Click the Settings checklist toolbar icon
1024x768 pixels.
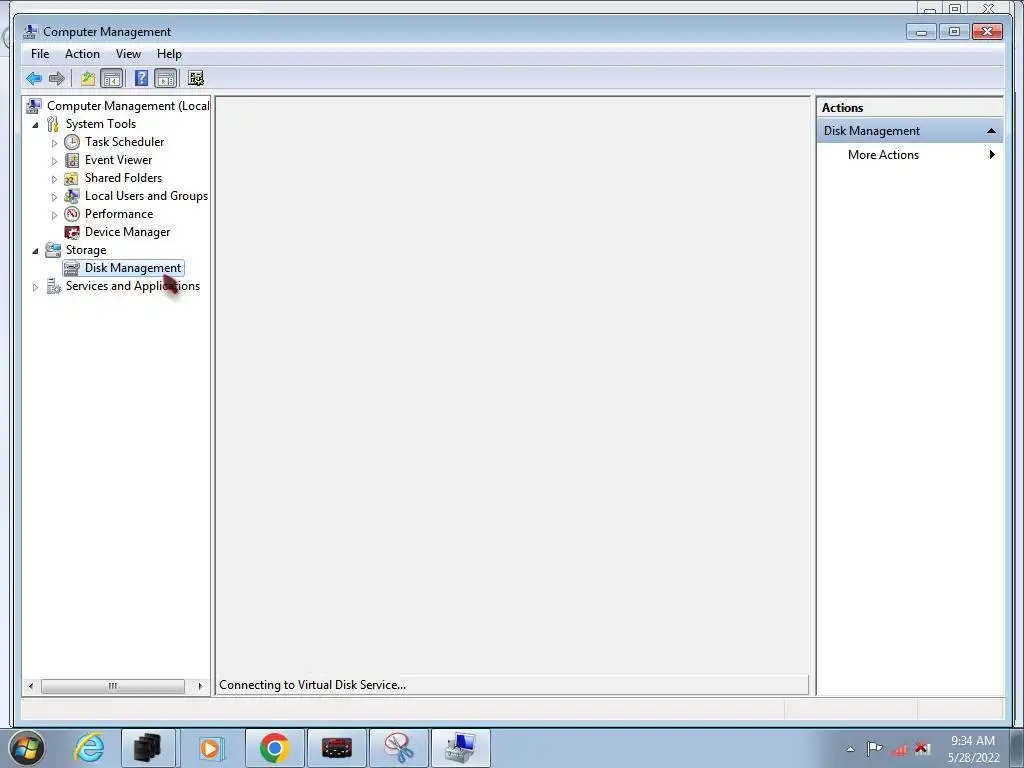196,78
